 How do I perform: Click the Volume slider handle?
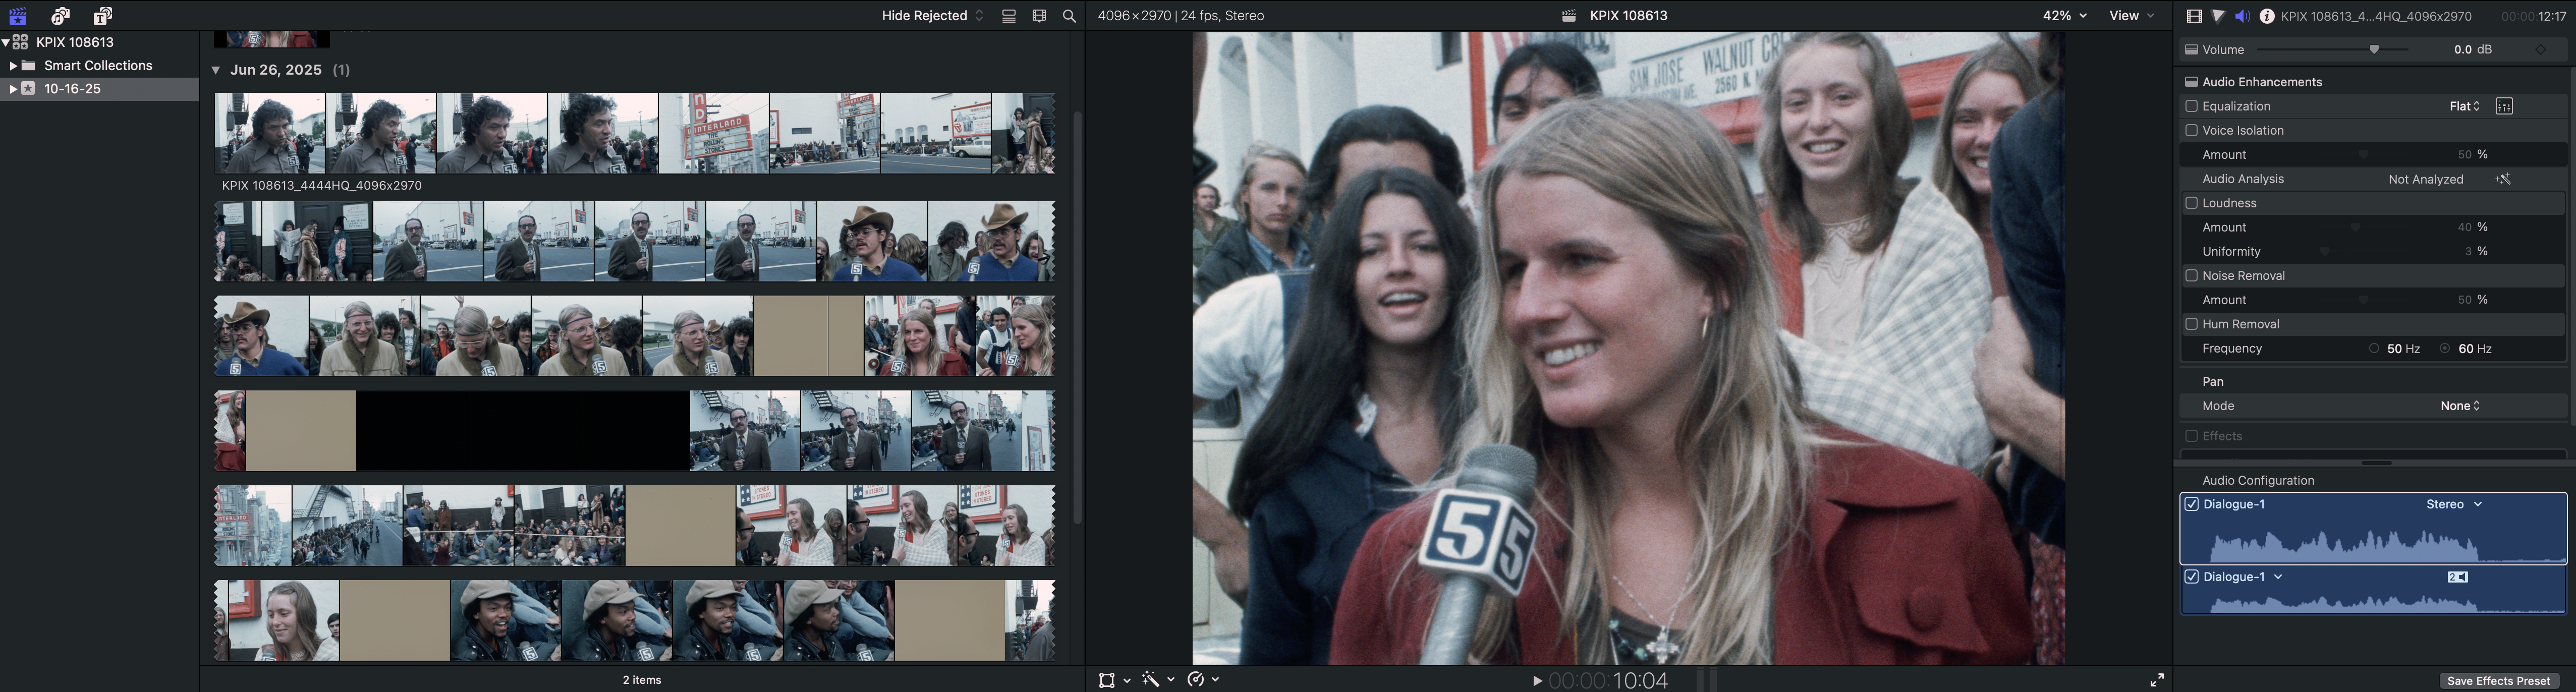coord(2374,50)
